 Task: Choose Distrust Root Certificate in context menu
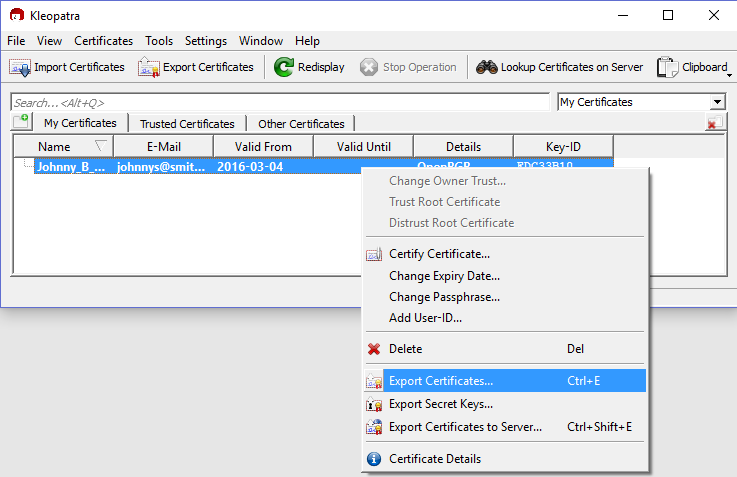click(505, 223)
